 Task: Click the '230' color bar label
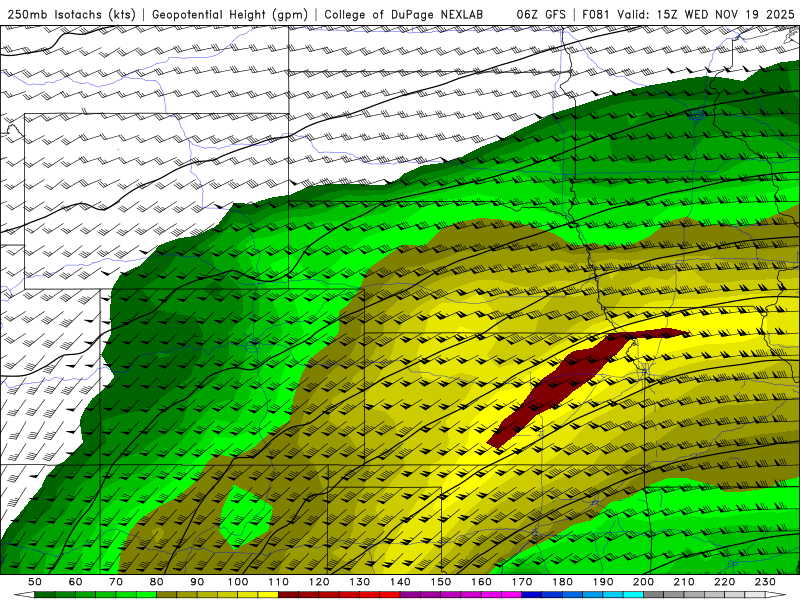click(765, 582)
